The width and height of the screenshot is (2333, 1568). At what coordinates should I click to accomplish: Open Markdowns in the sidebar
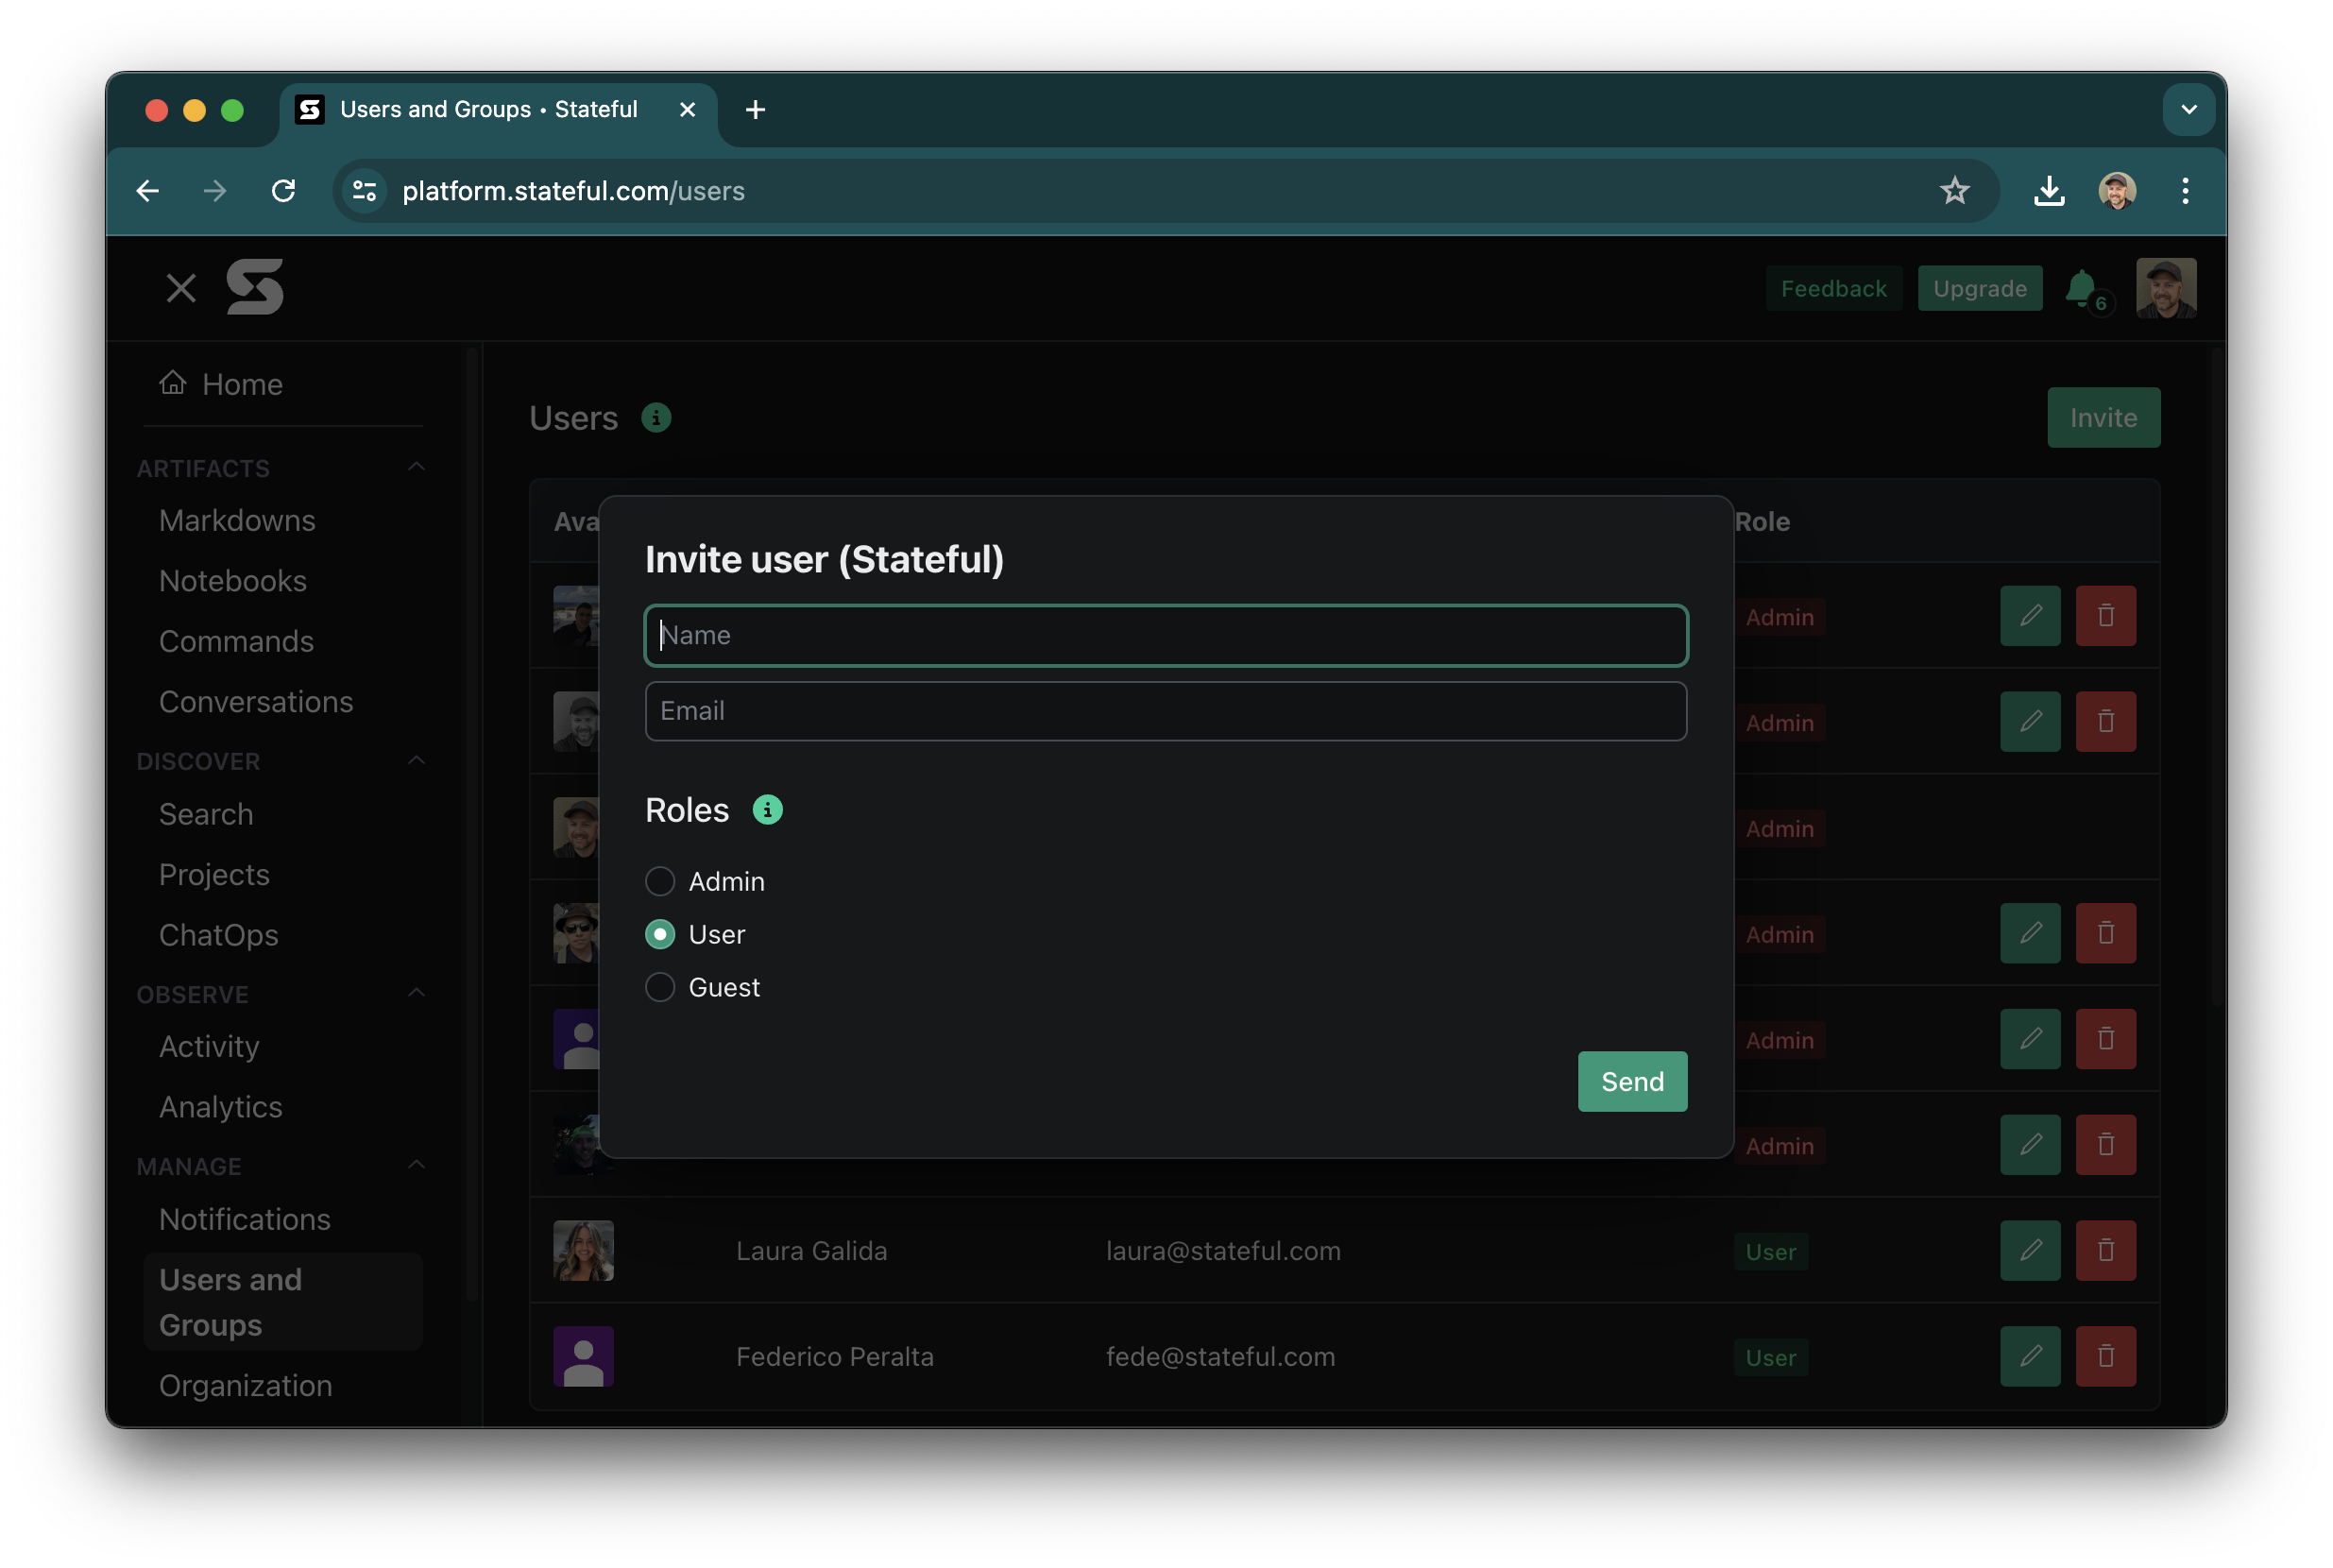click(x=237, y=521)
